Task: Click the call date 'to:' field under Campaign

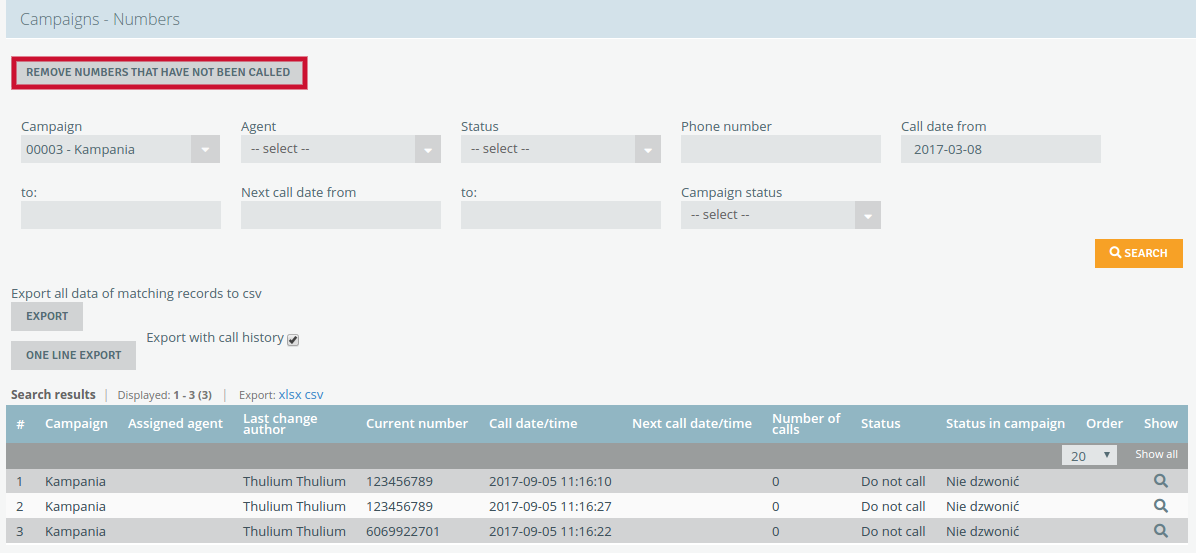Action: pyautogui.click(x=121, y=215)
